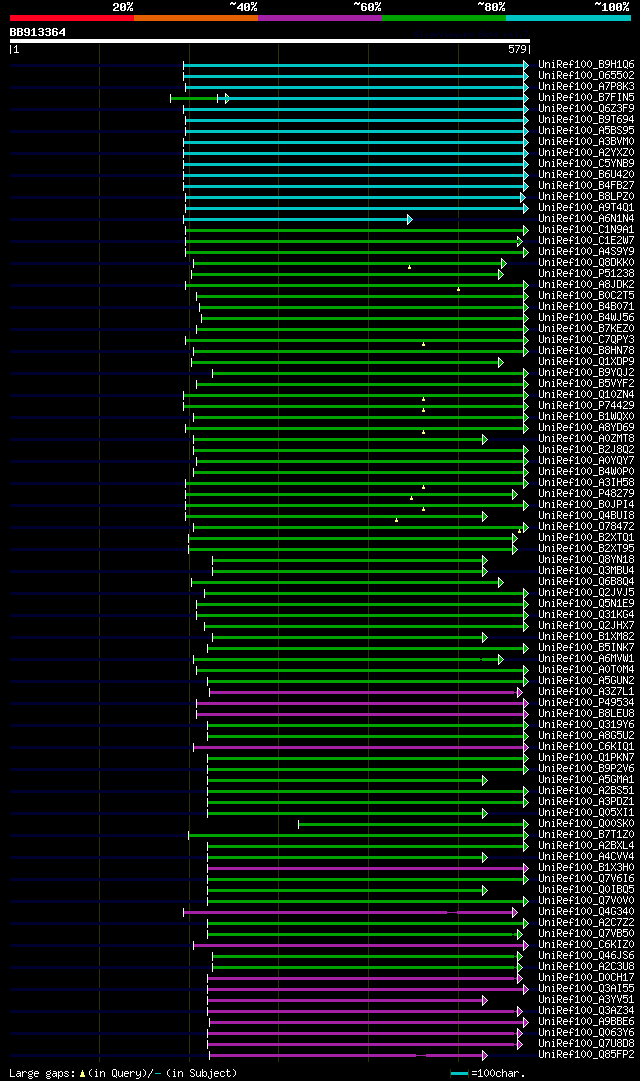Click the green alignment bar for P51238
Viewport: 640px width, 1081px height.
[x=348, y=274]
